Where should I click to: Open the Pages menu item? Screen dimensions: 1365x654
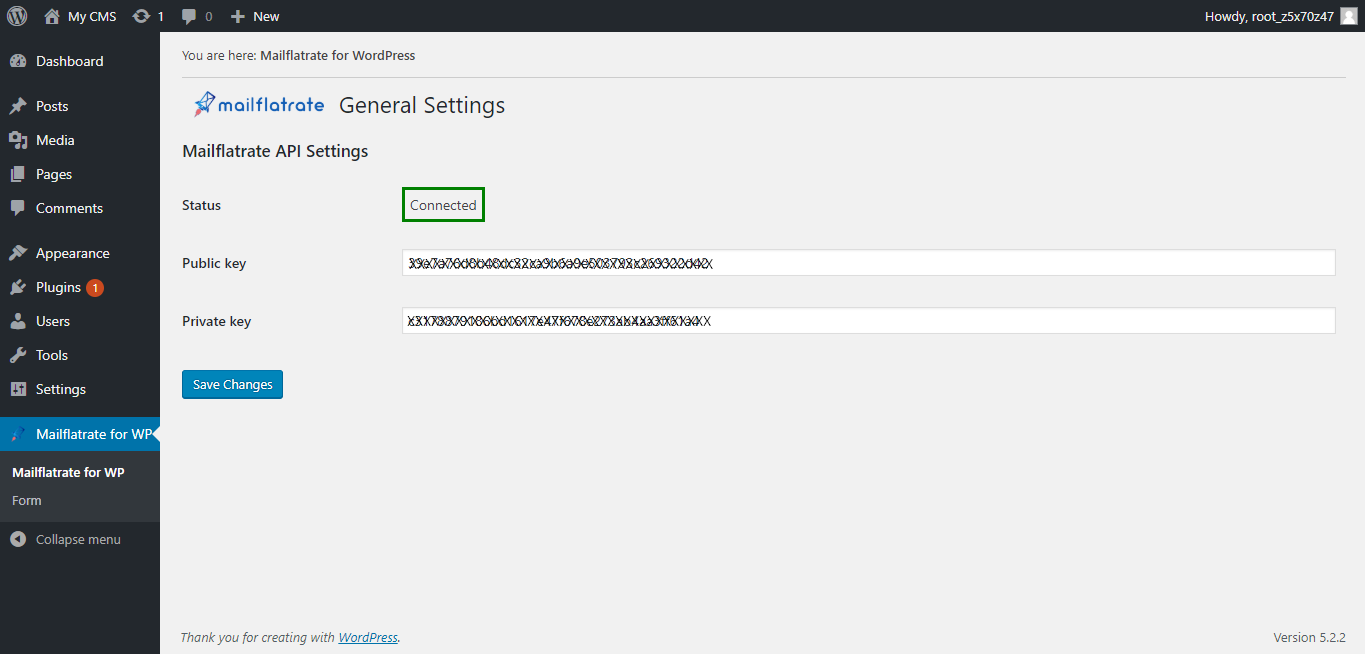tap(54, 174)
